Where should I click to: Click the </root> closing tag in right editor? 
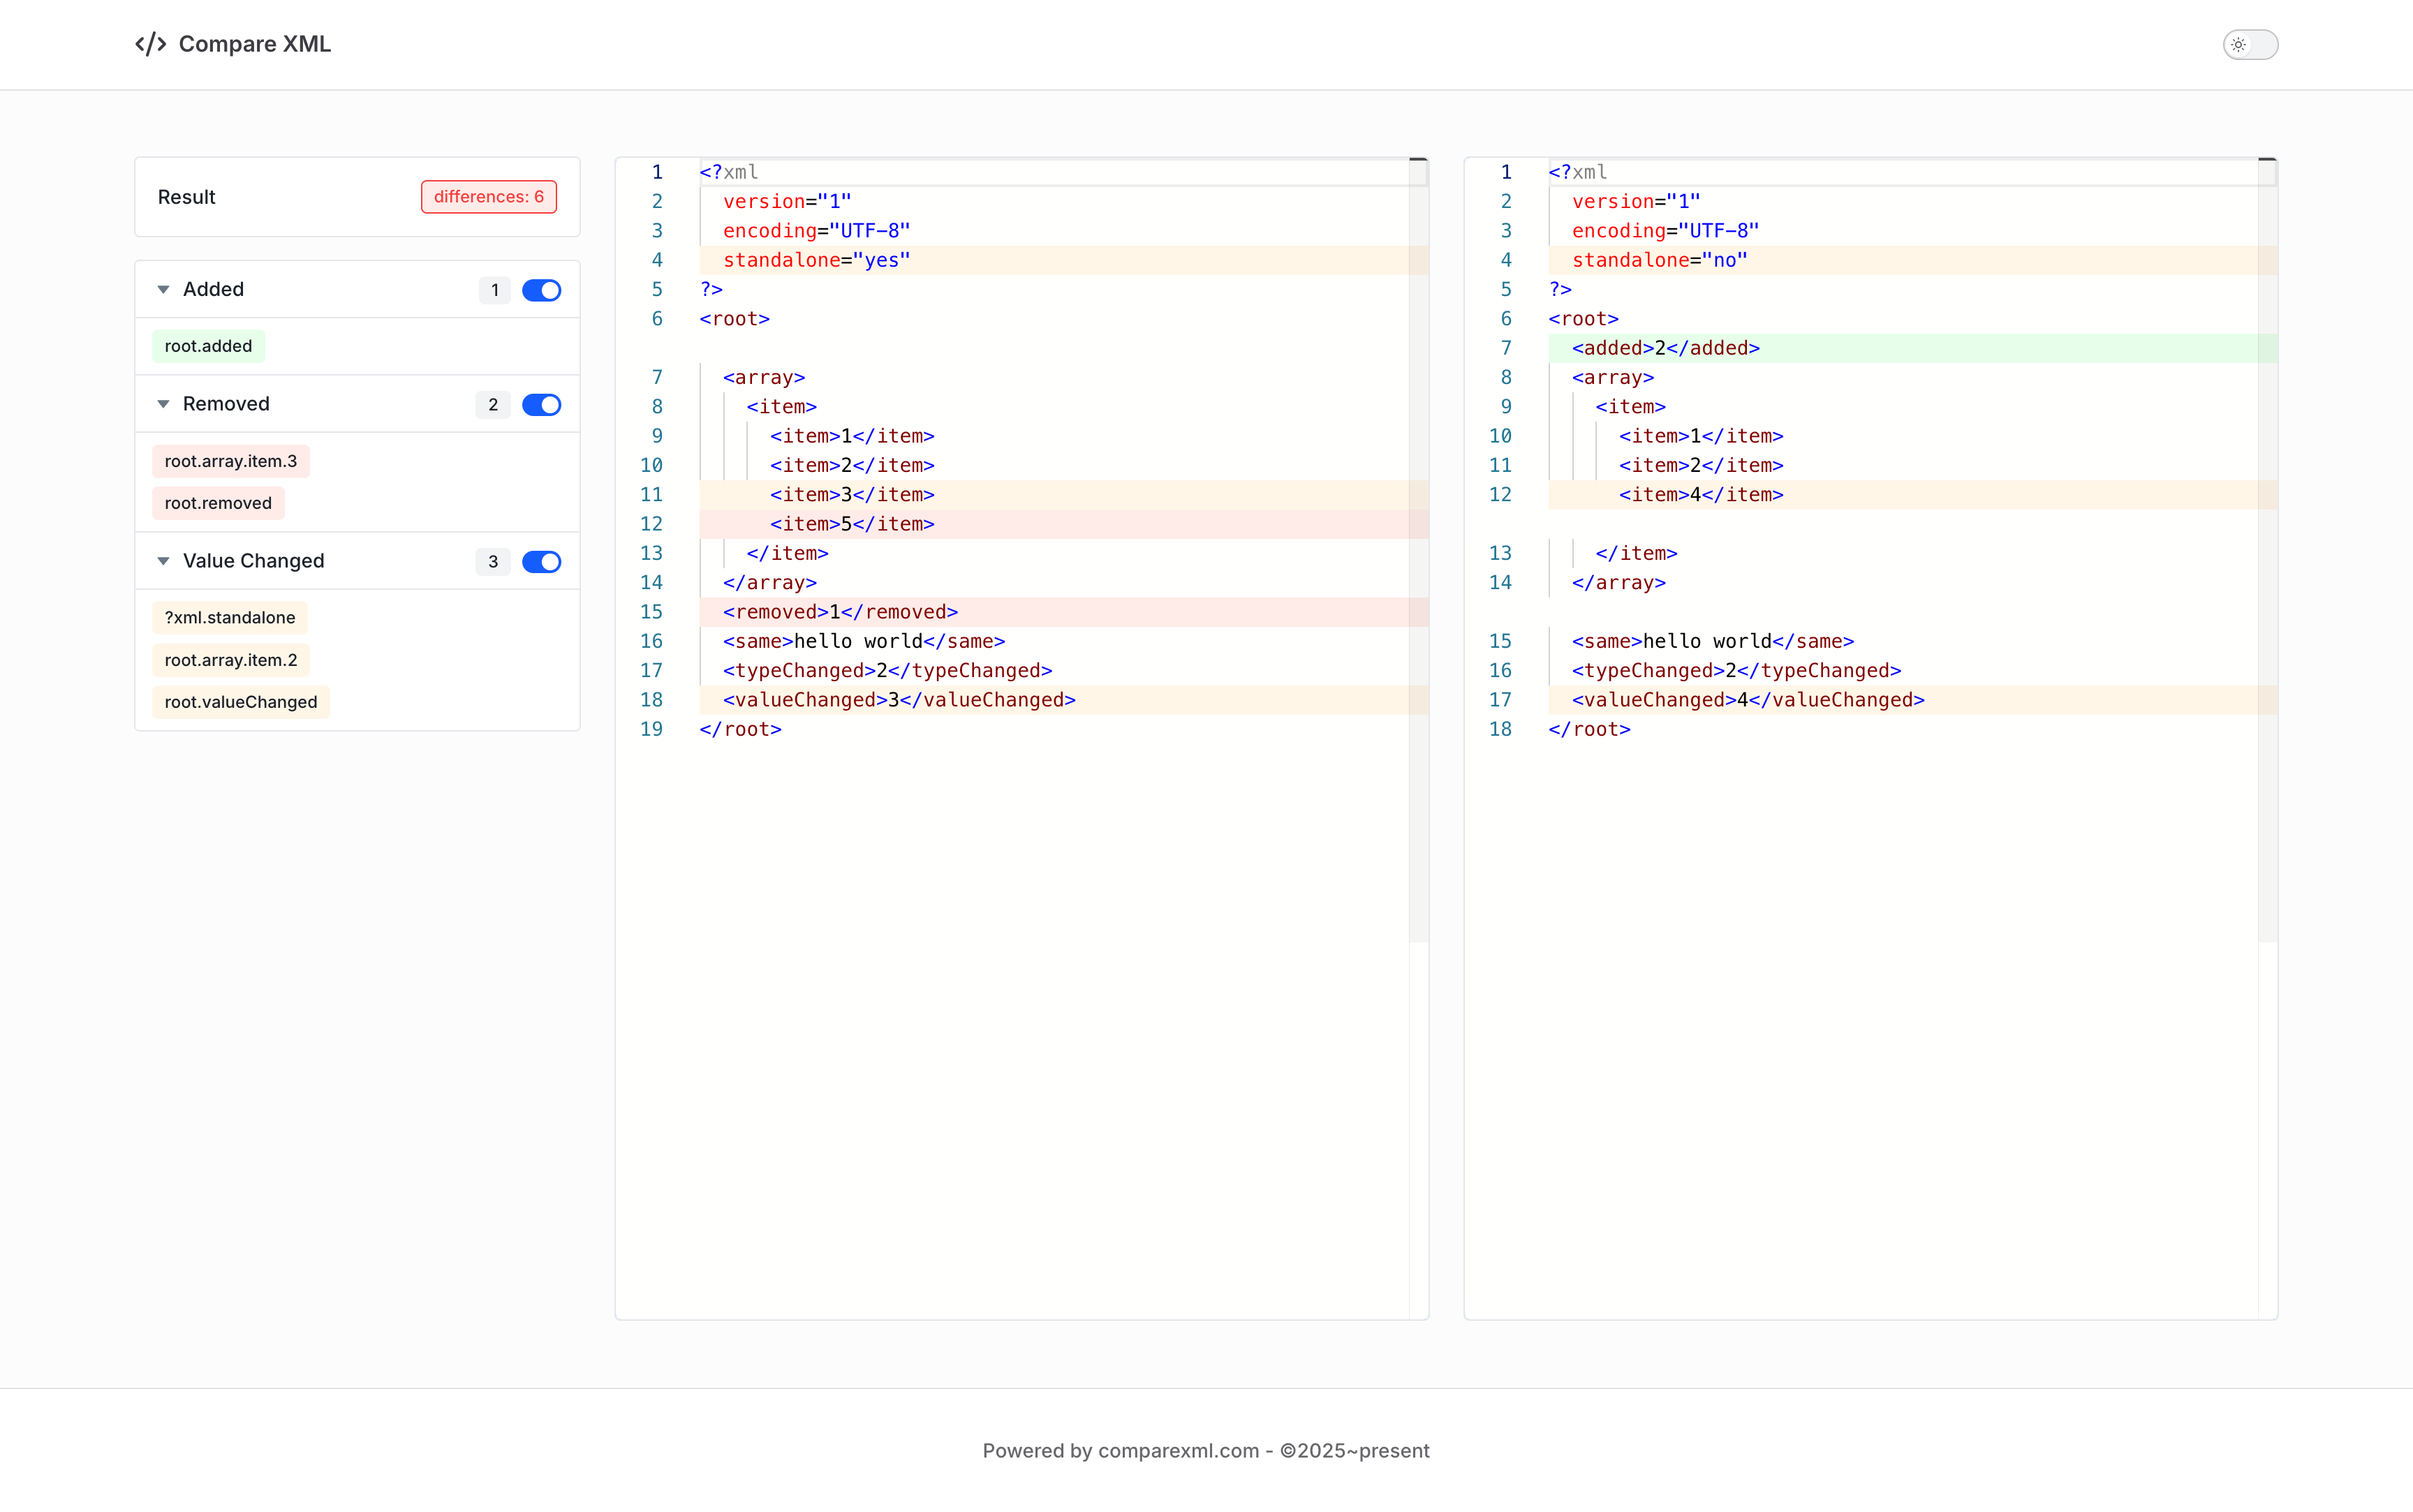point(1589,729)
